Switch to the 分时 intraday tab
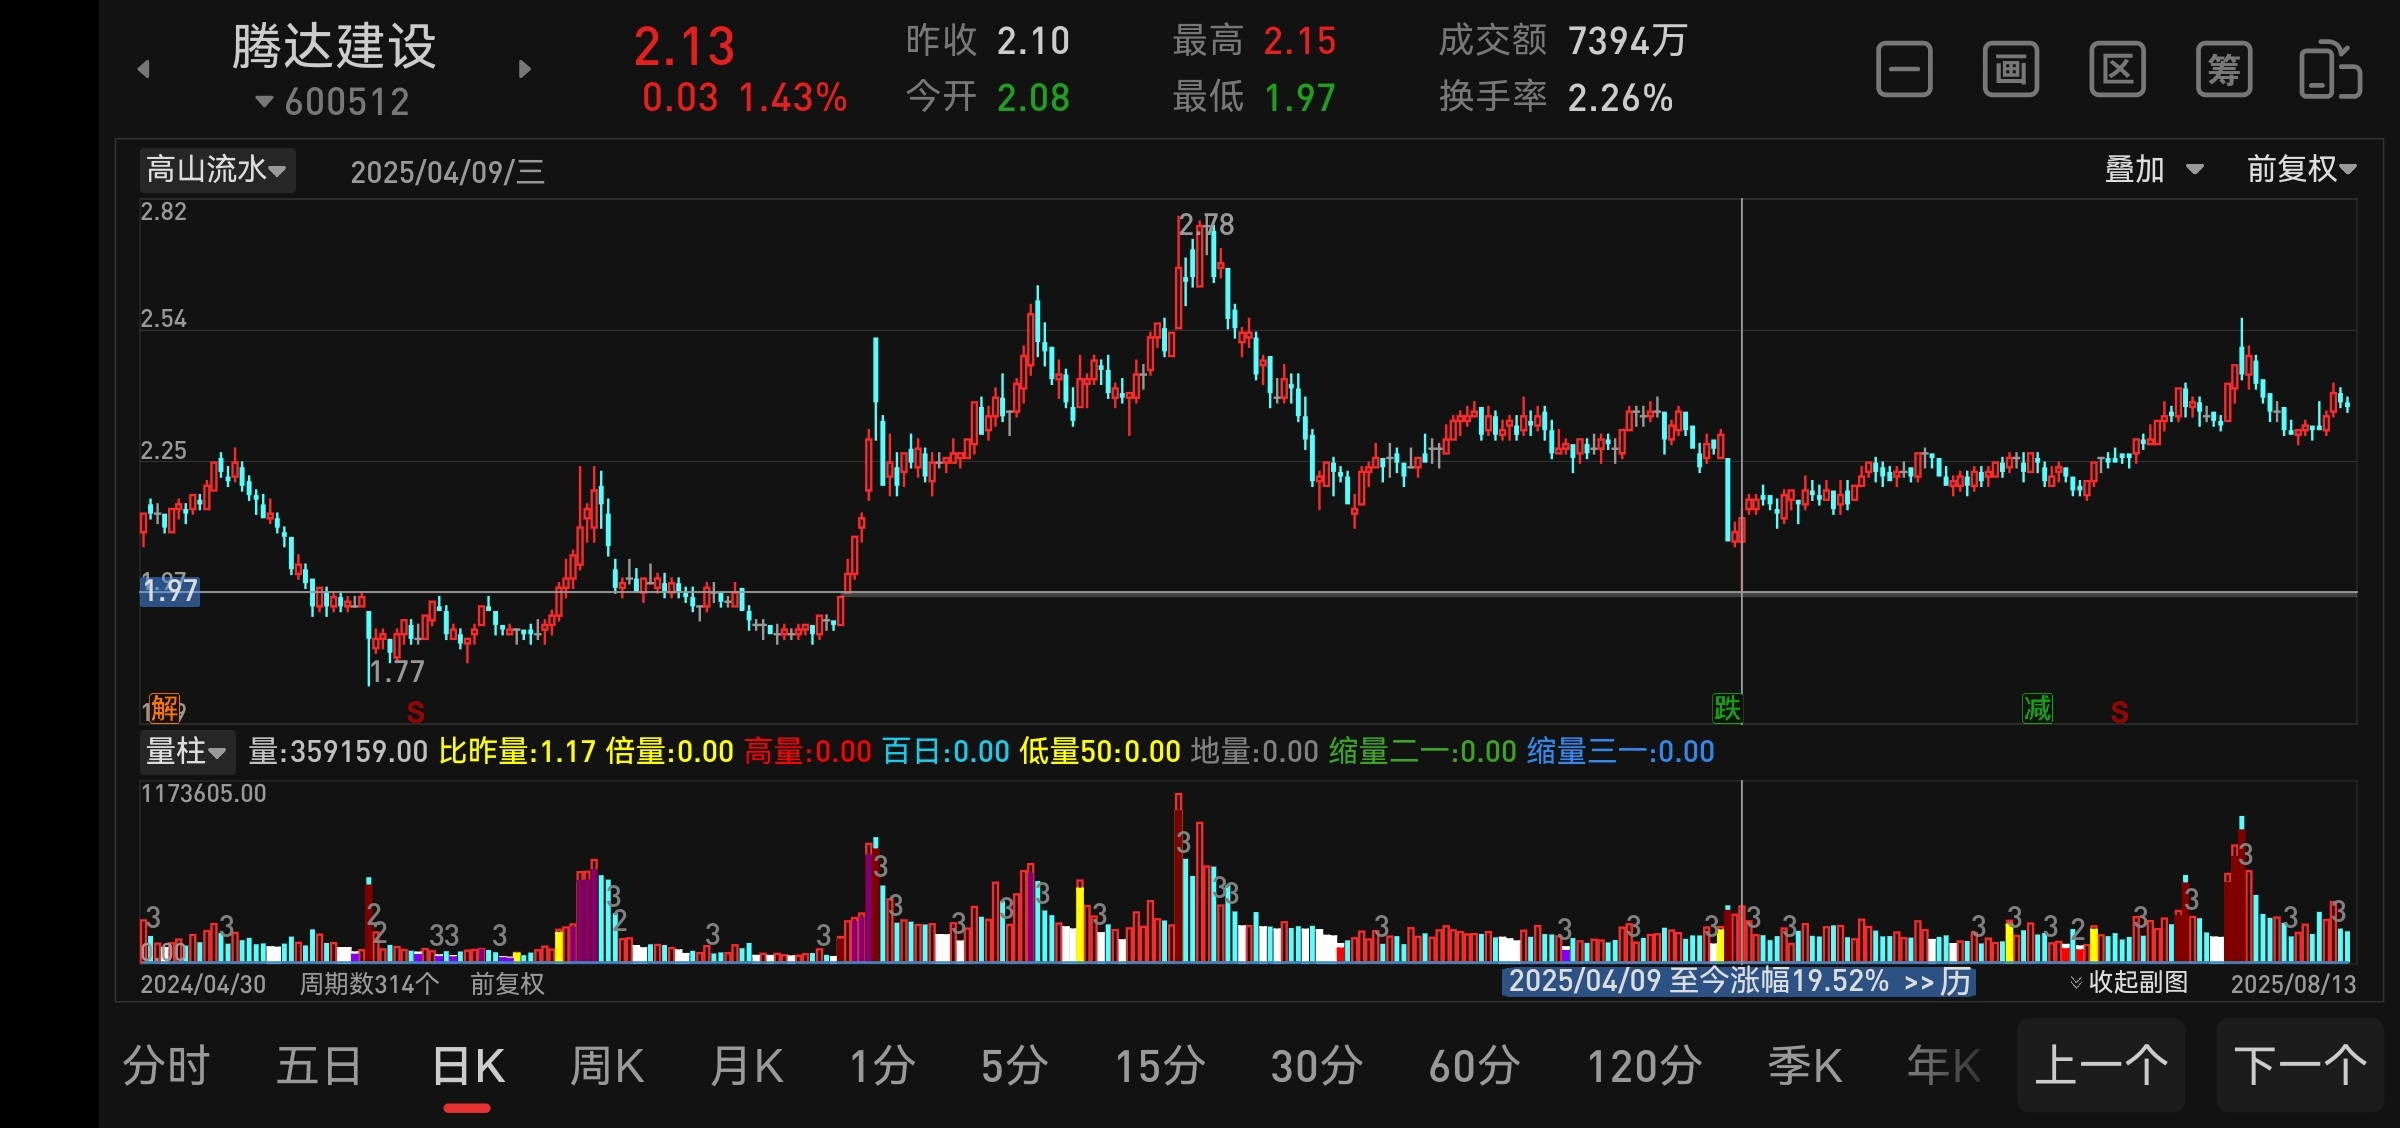The width and height of the screenshot is (2400, 1128). 166,1066
